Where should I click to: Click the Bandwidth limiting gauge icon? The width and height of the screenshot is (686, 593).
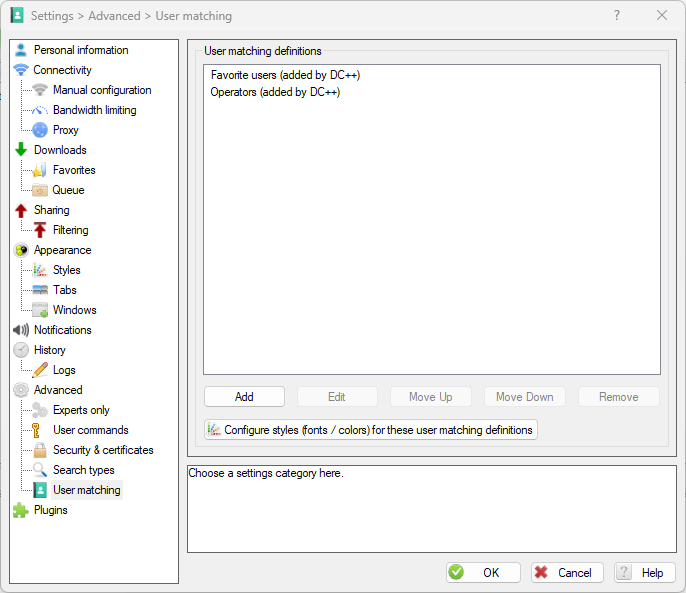tap(40, 110)
